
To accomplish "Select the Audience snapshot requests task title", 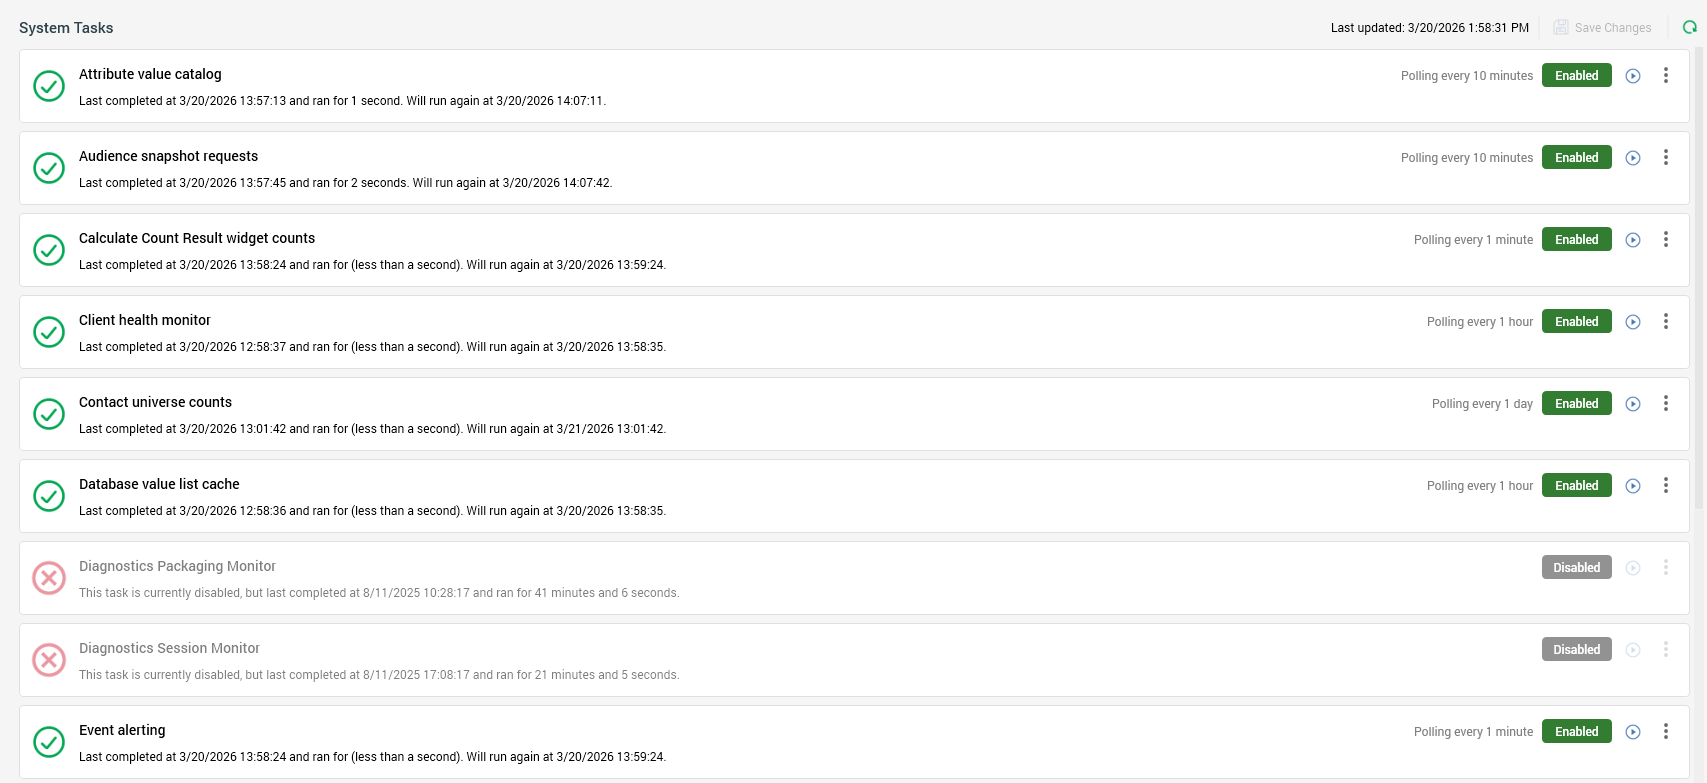I will tap(168, 156).
